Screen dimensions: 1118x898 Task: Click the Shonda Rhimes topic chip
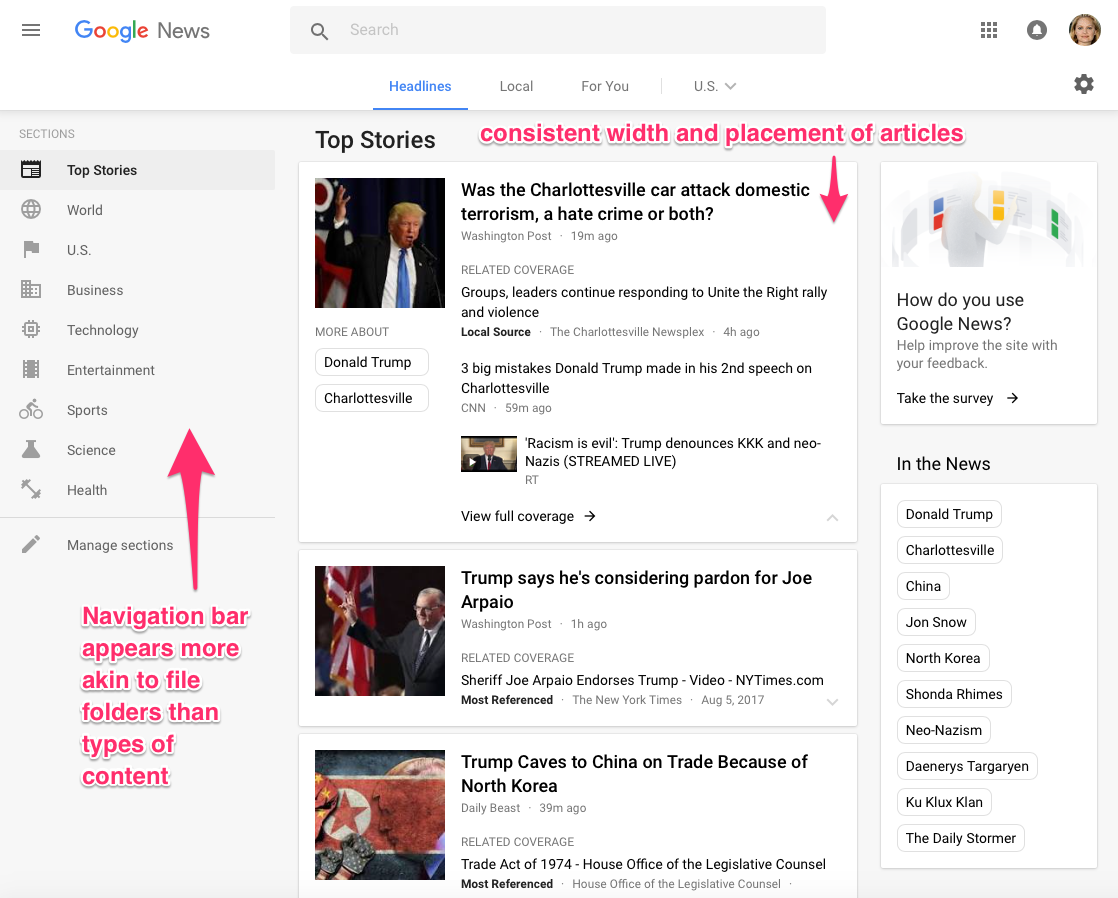pyautogui.click(x=954, y=694)
